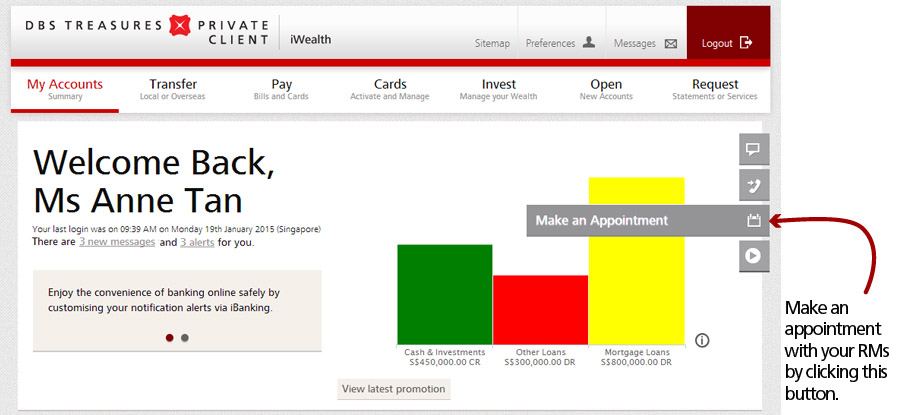Open the 3 new messages link
Image resolution: width=910 pixels, height=415 pixels.
(117, 242)
